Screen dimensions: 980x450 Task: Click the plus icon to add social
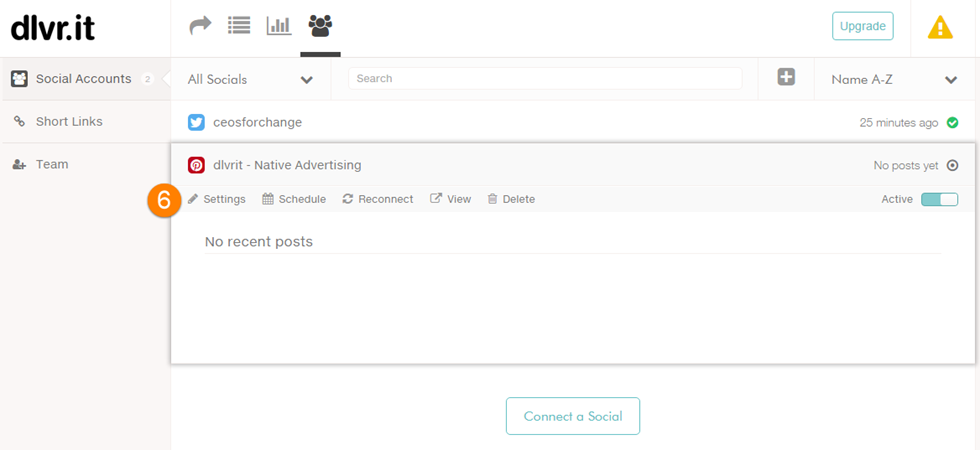pos(786,77)
